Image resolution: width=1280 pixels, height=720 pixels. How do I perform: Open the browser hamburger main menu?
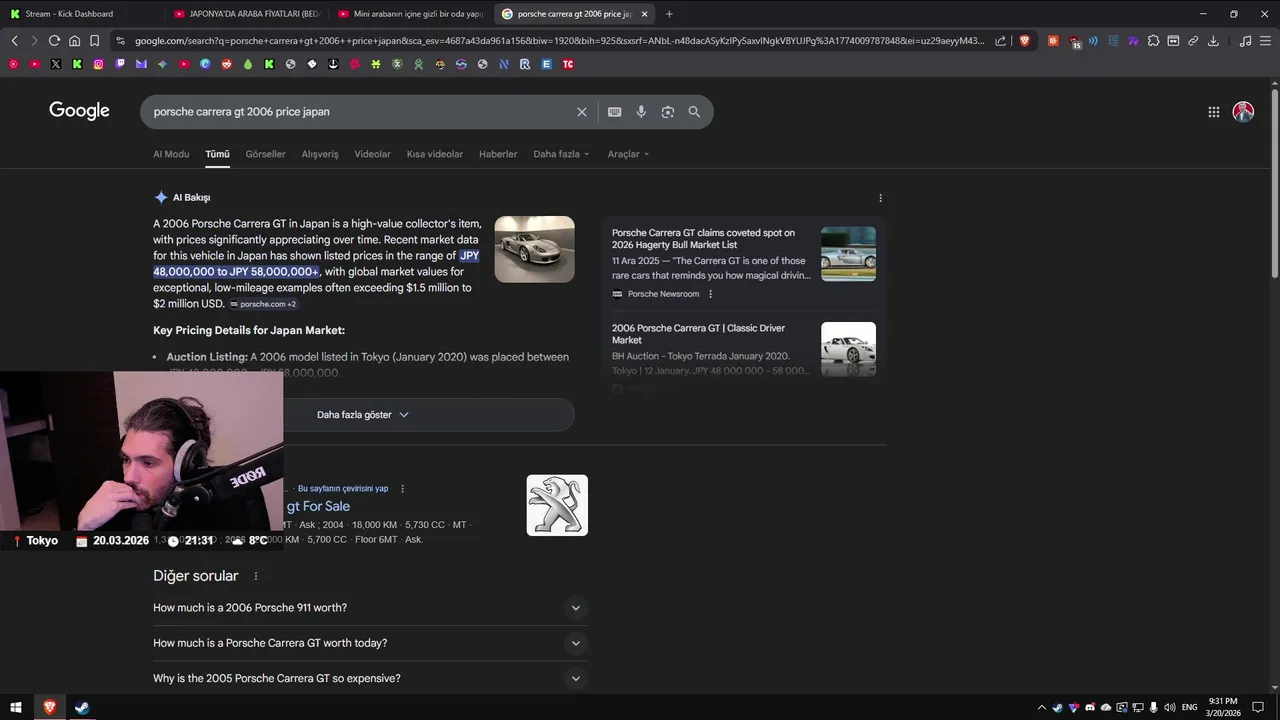[x=1265, y=41]
